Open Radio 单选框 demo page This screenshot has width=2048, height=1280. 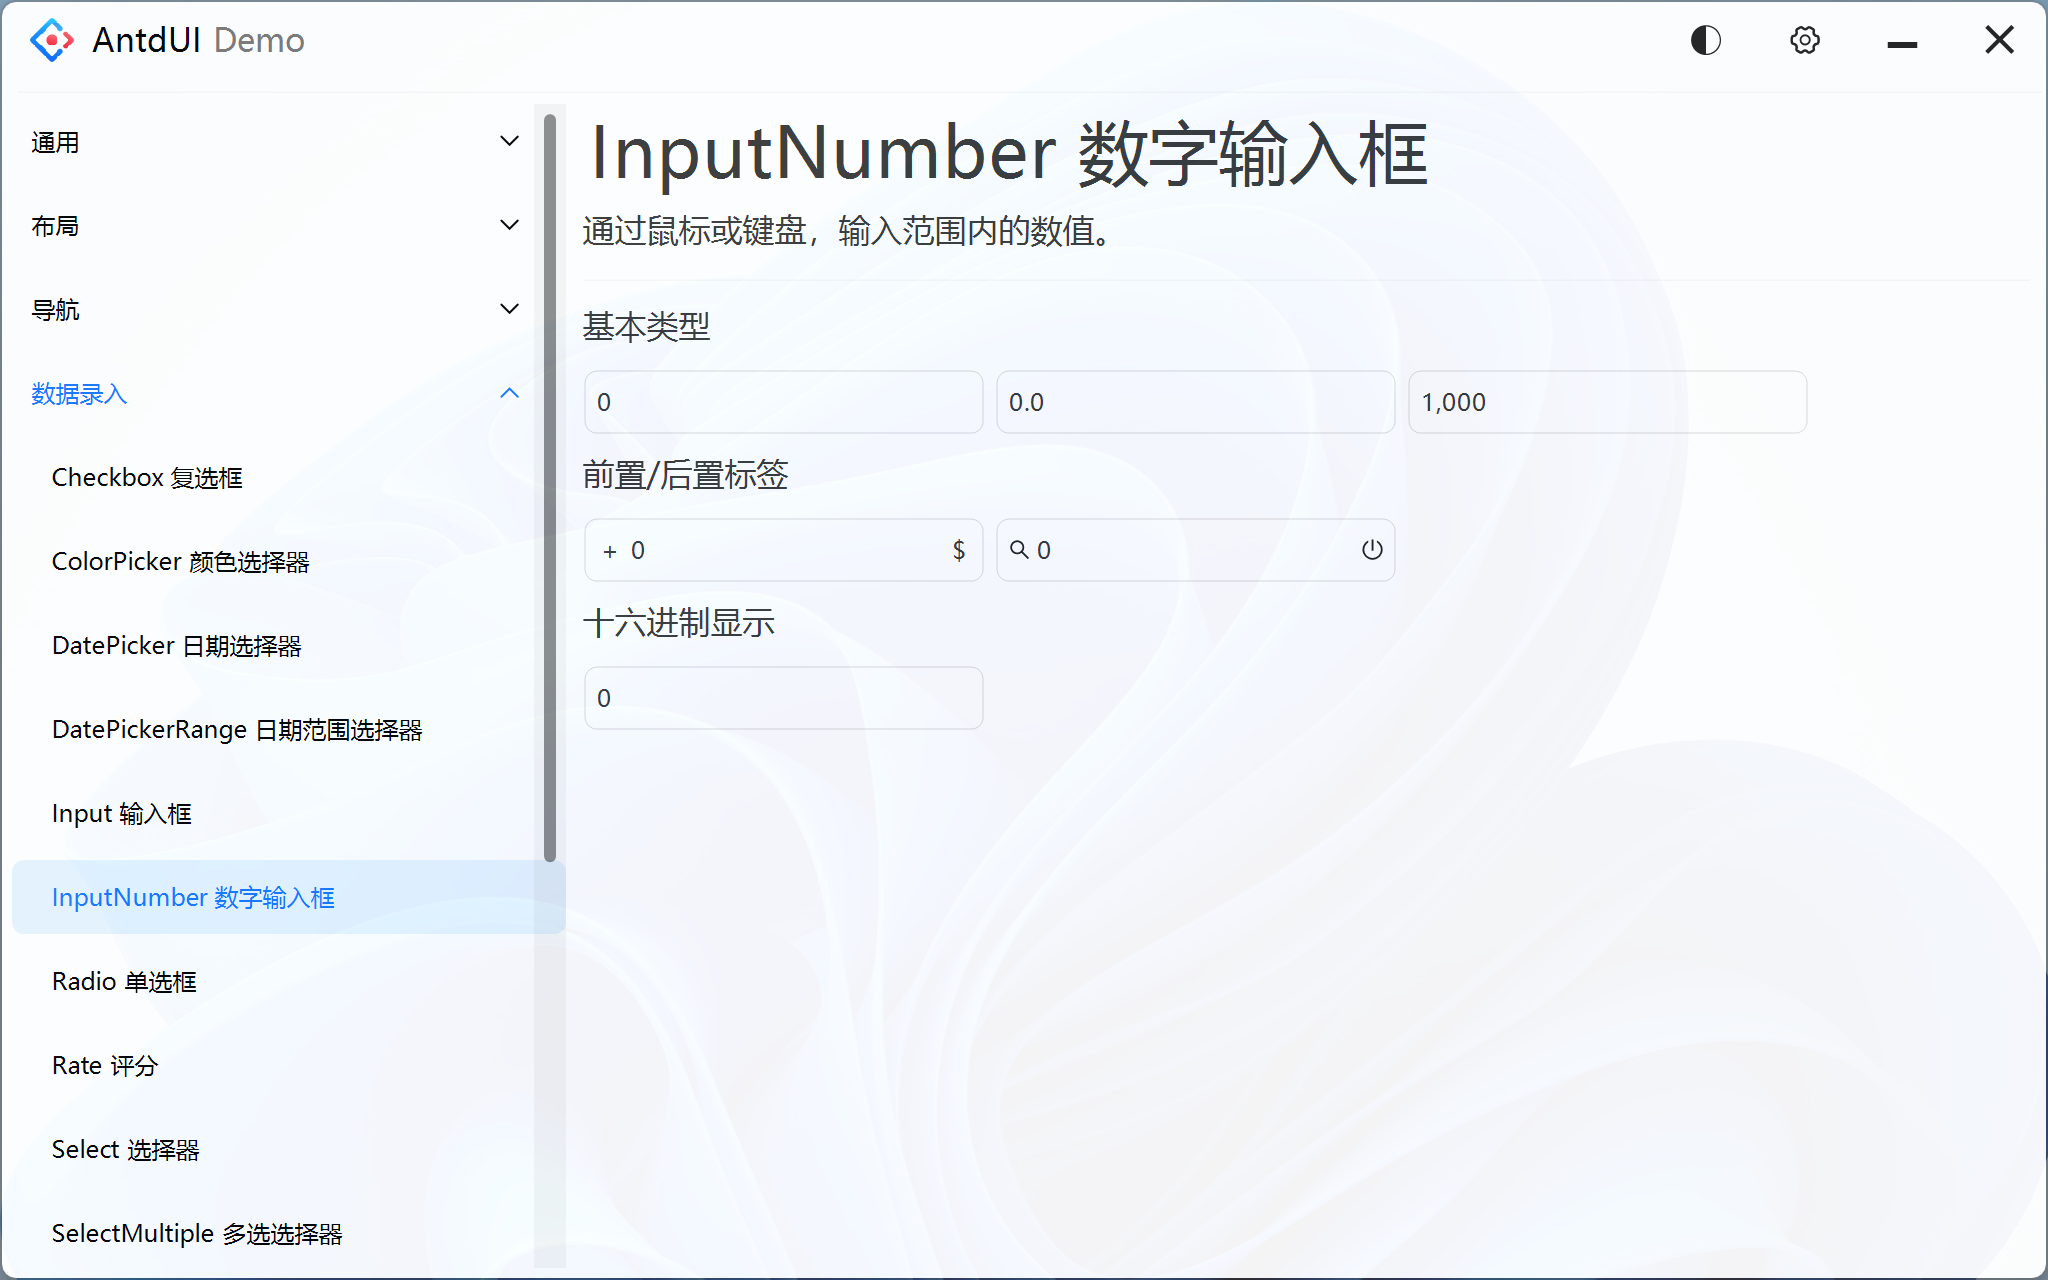pos(124,981)
